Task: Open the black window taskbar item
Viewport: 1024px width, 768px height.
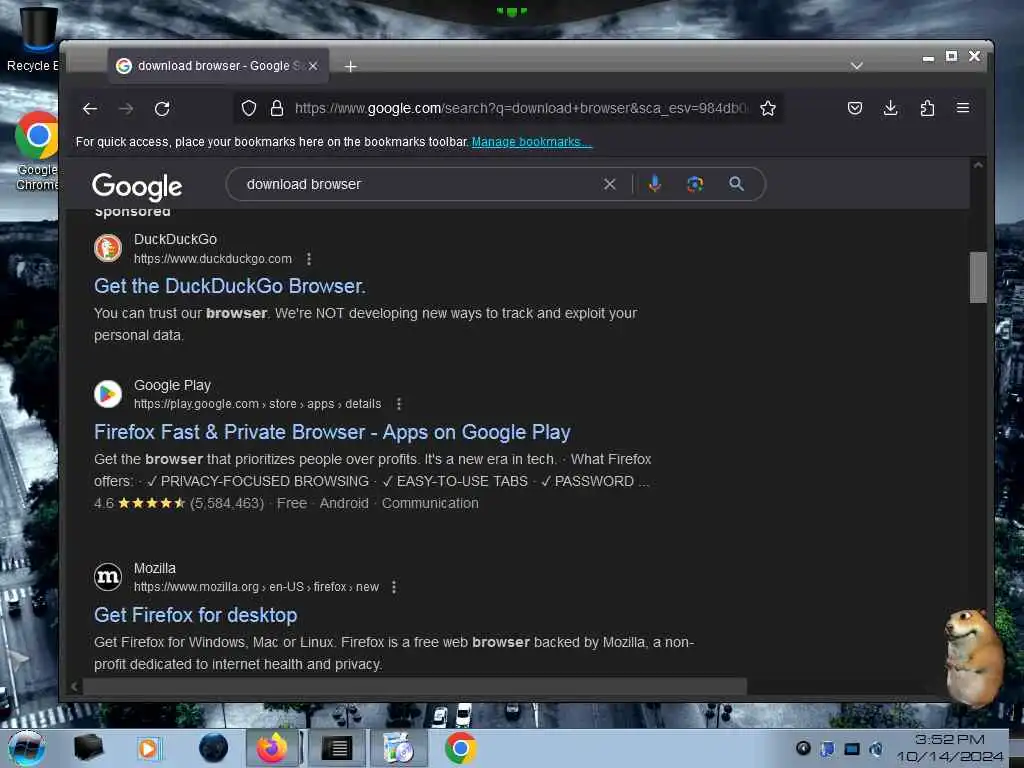Action: tap(338, 748)
